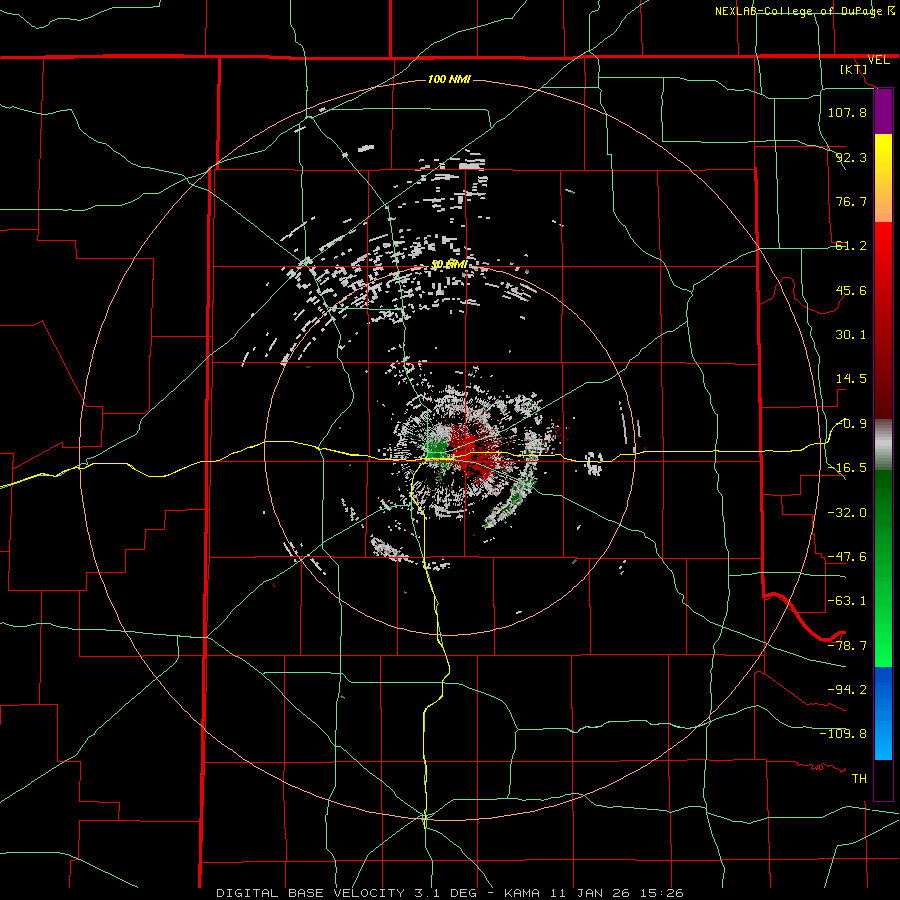Screen dimensions: 900x900
Task: Click the VEL legend title
Action: [x=878, y=60]
